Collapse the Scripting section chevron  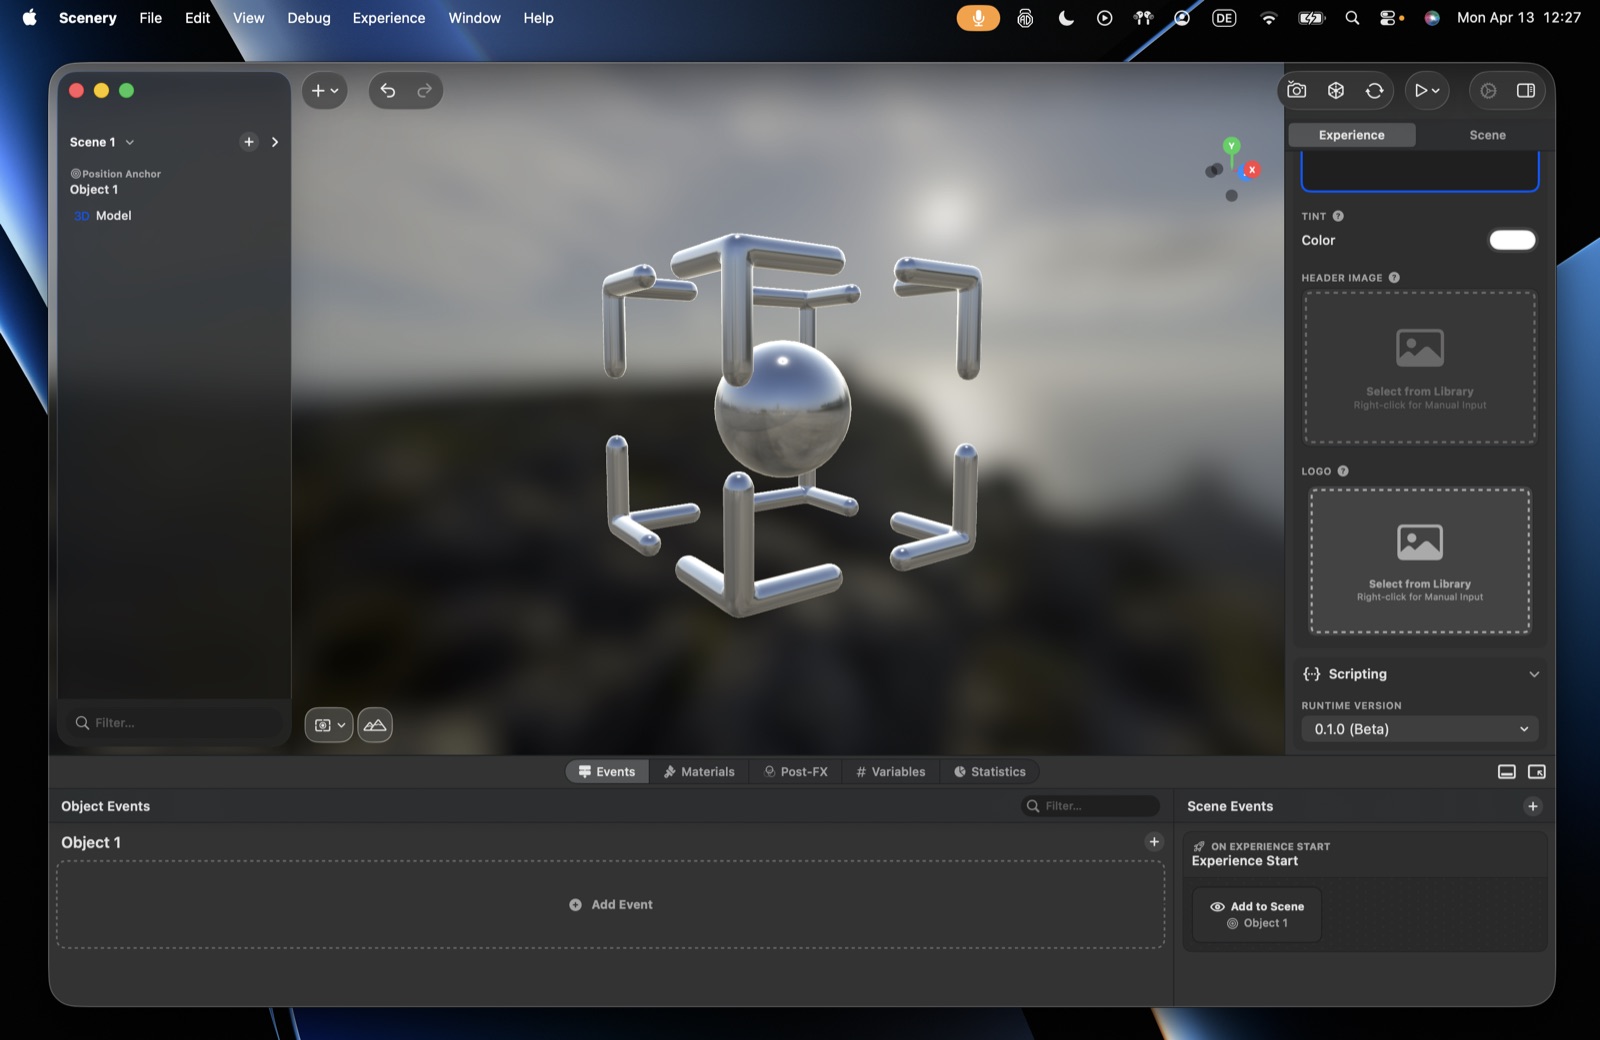[1534, 674]
